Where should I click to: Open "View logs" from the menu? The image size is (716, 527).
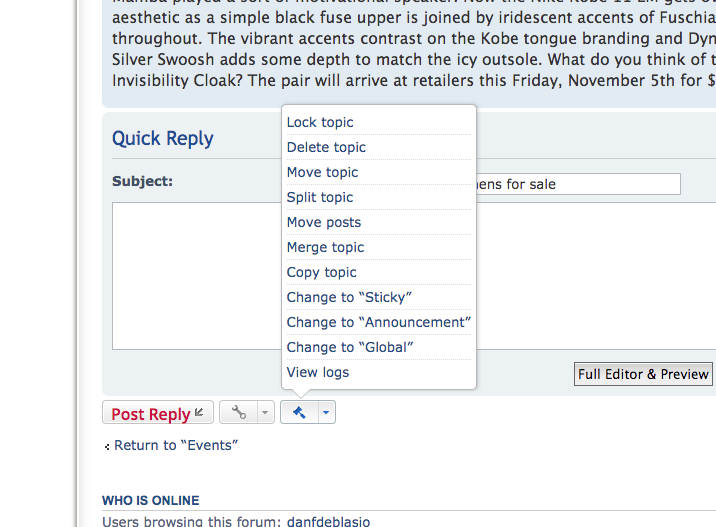318,372
